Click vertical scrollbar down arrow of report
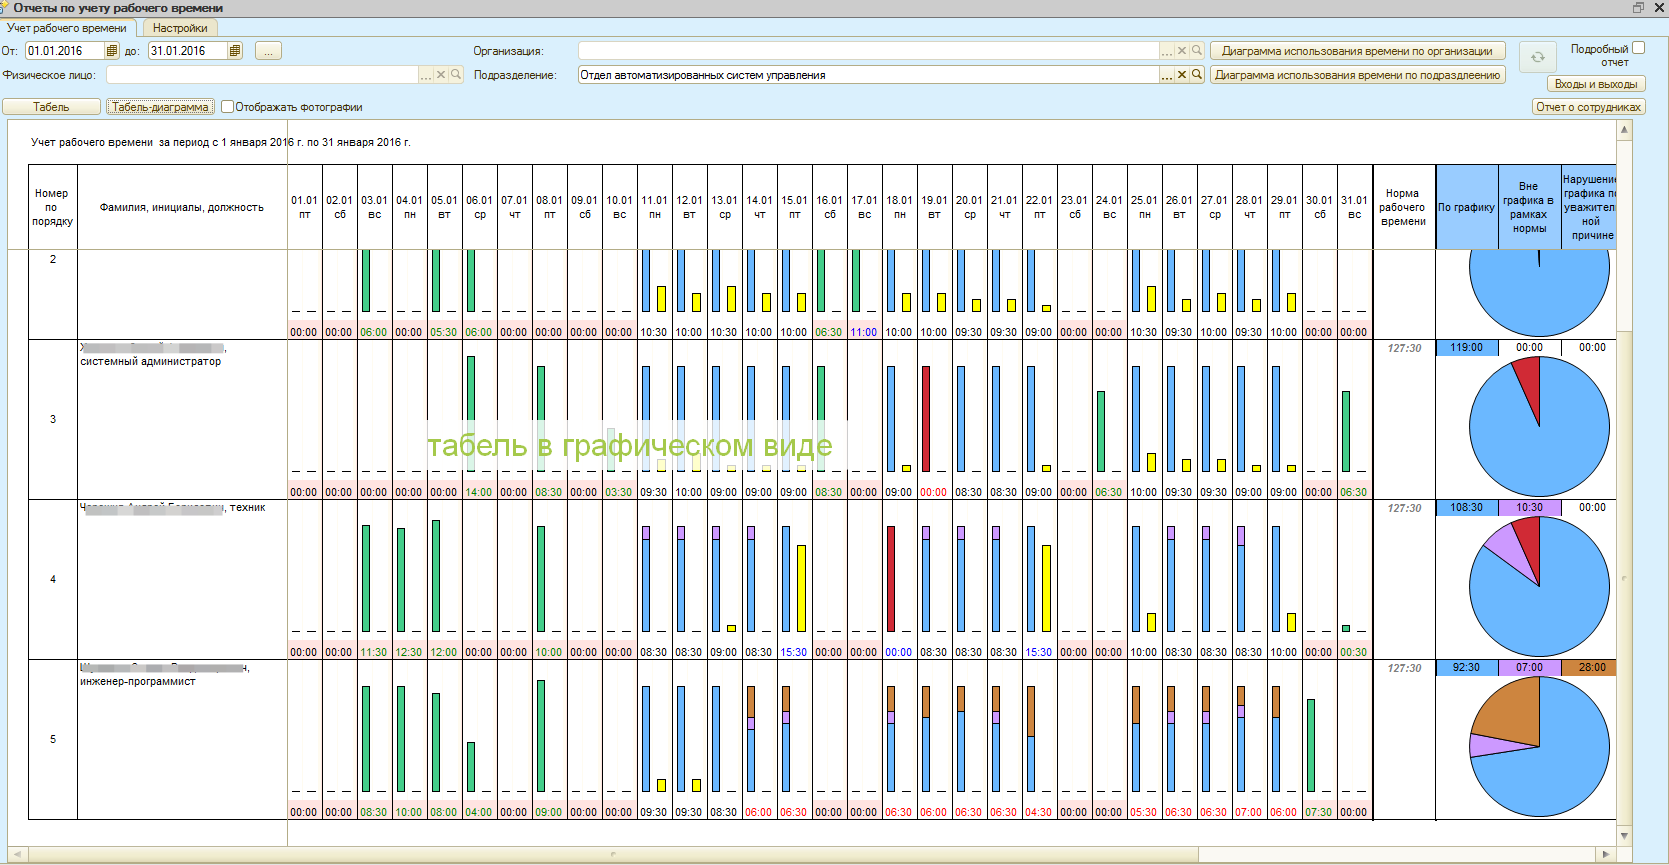1669x865 pixels. 1624,835
